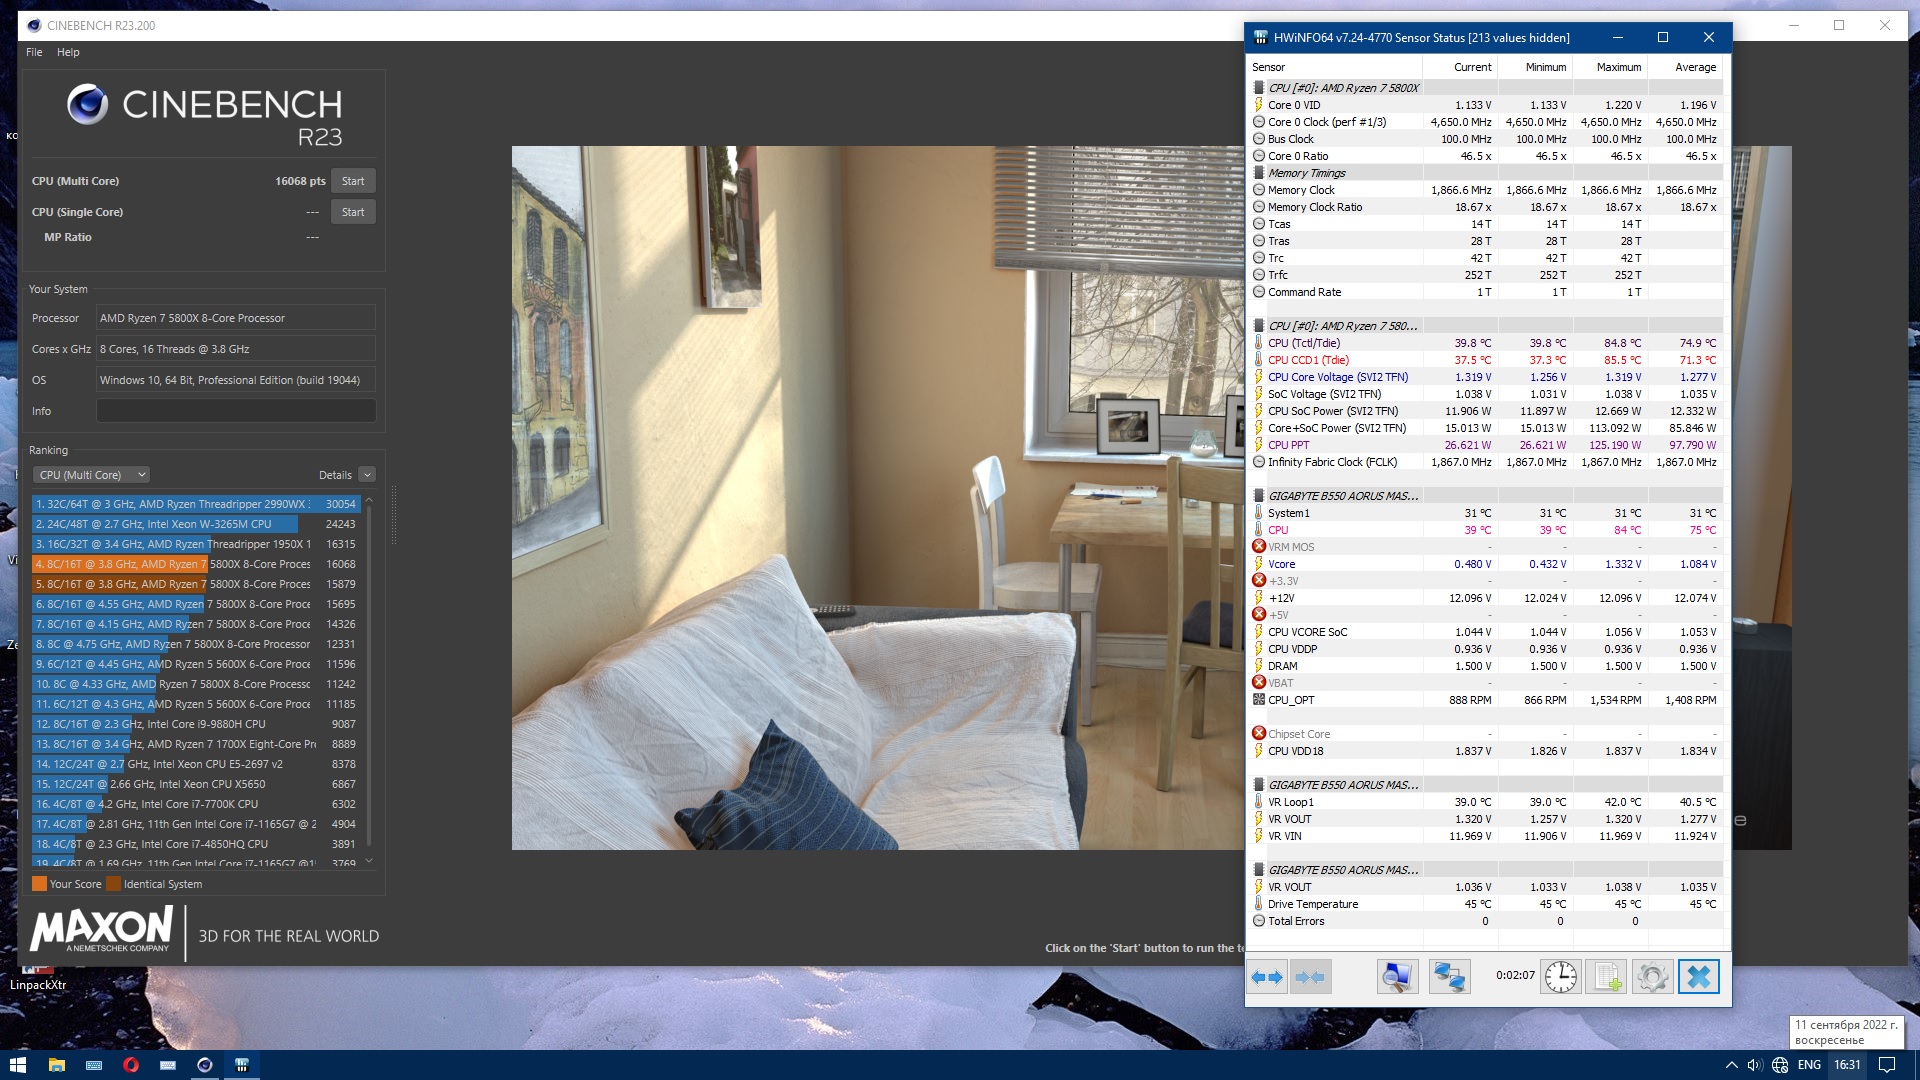Start the CPU Single Core test
1920x1080 pixels.
tap(353, 212)
